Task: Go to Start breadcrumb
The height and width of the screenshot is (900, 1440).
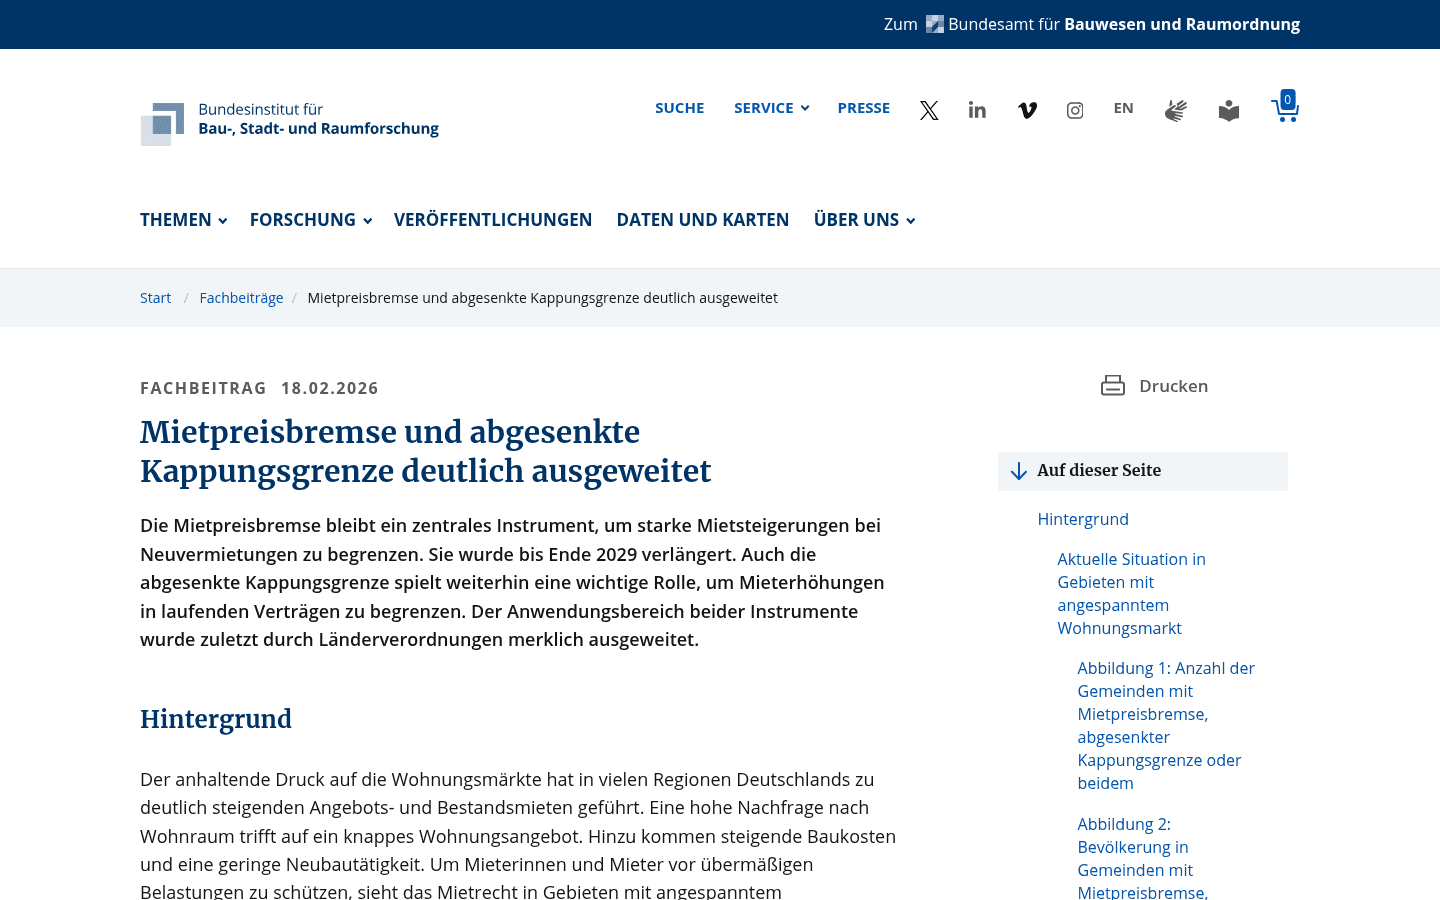Action: click(155, 298)
